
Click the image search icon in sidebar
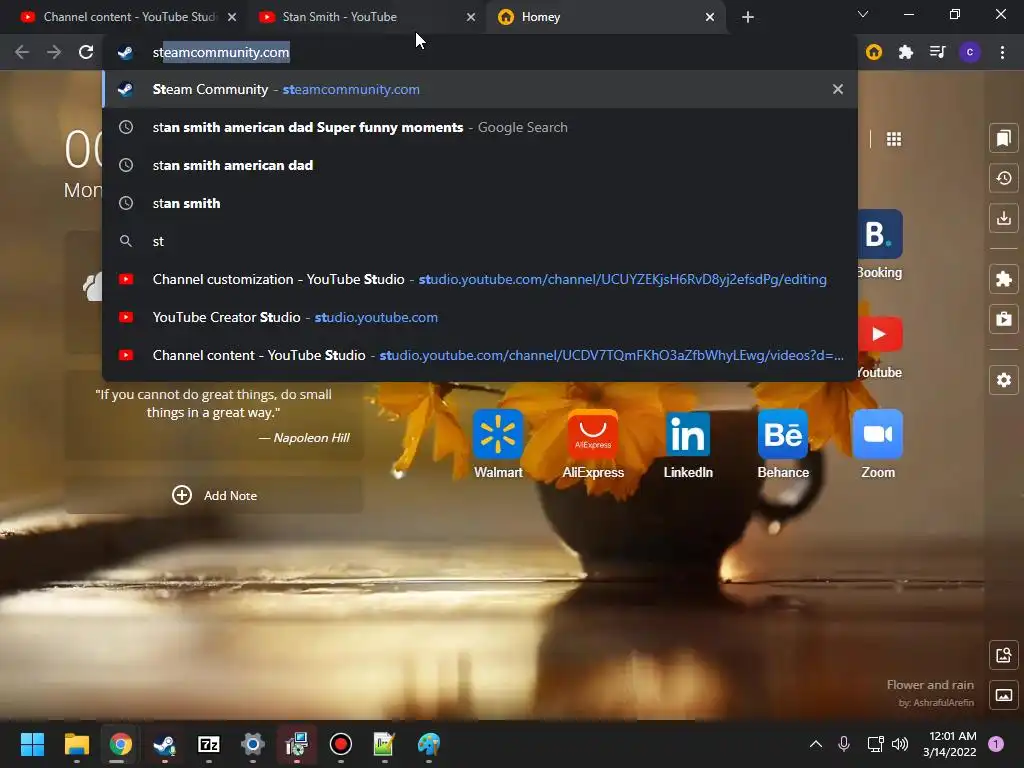tap(1004, 655)
